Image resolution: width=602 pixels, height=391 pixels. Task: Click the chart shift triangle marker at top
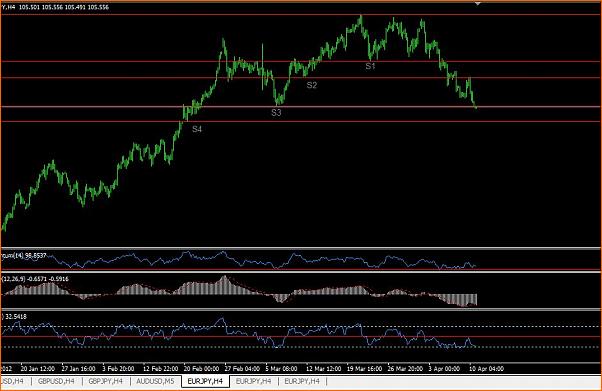click(x=478, y=3)
